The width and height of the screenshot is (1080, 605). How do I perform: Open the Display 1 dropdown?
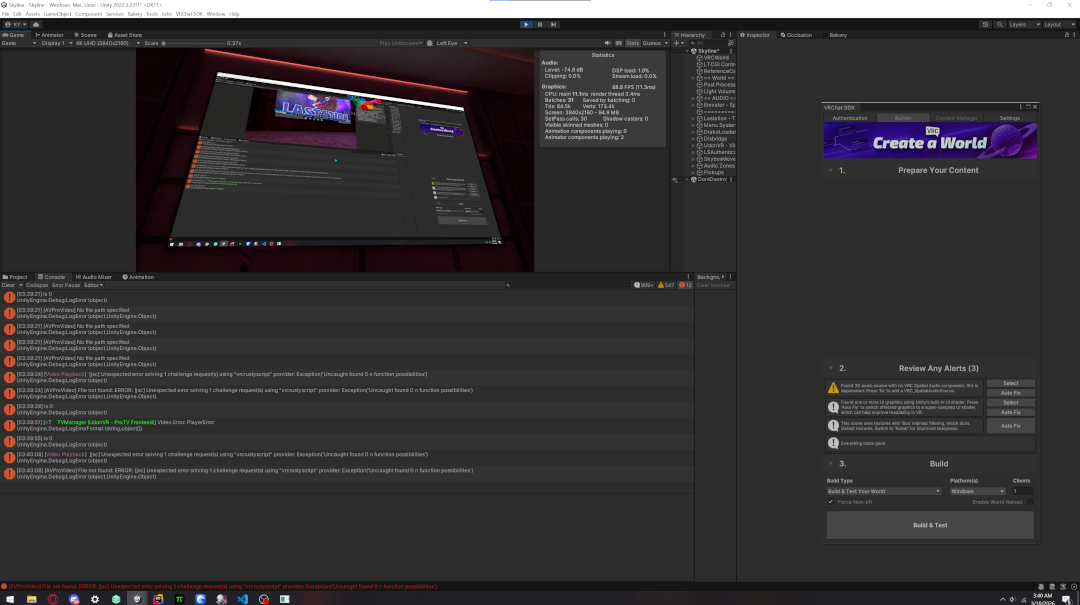pyautogui.click(x=56, y=43)
